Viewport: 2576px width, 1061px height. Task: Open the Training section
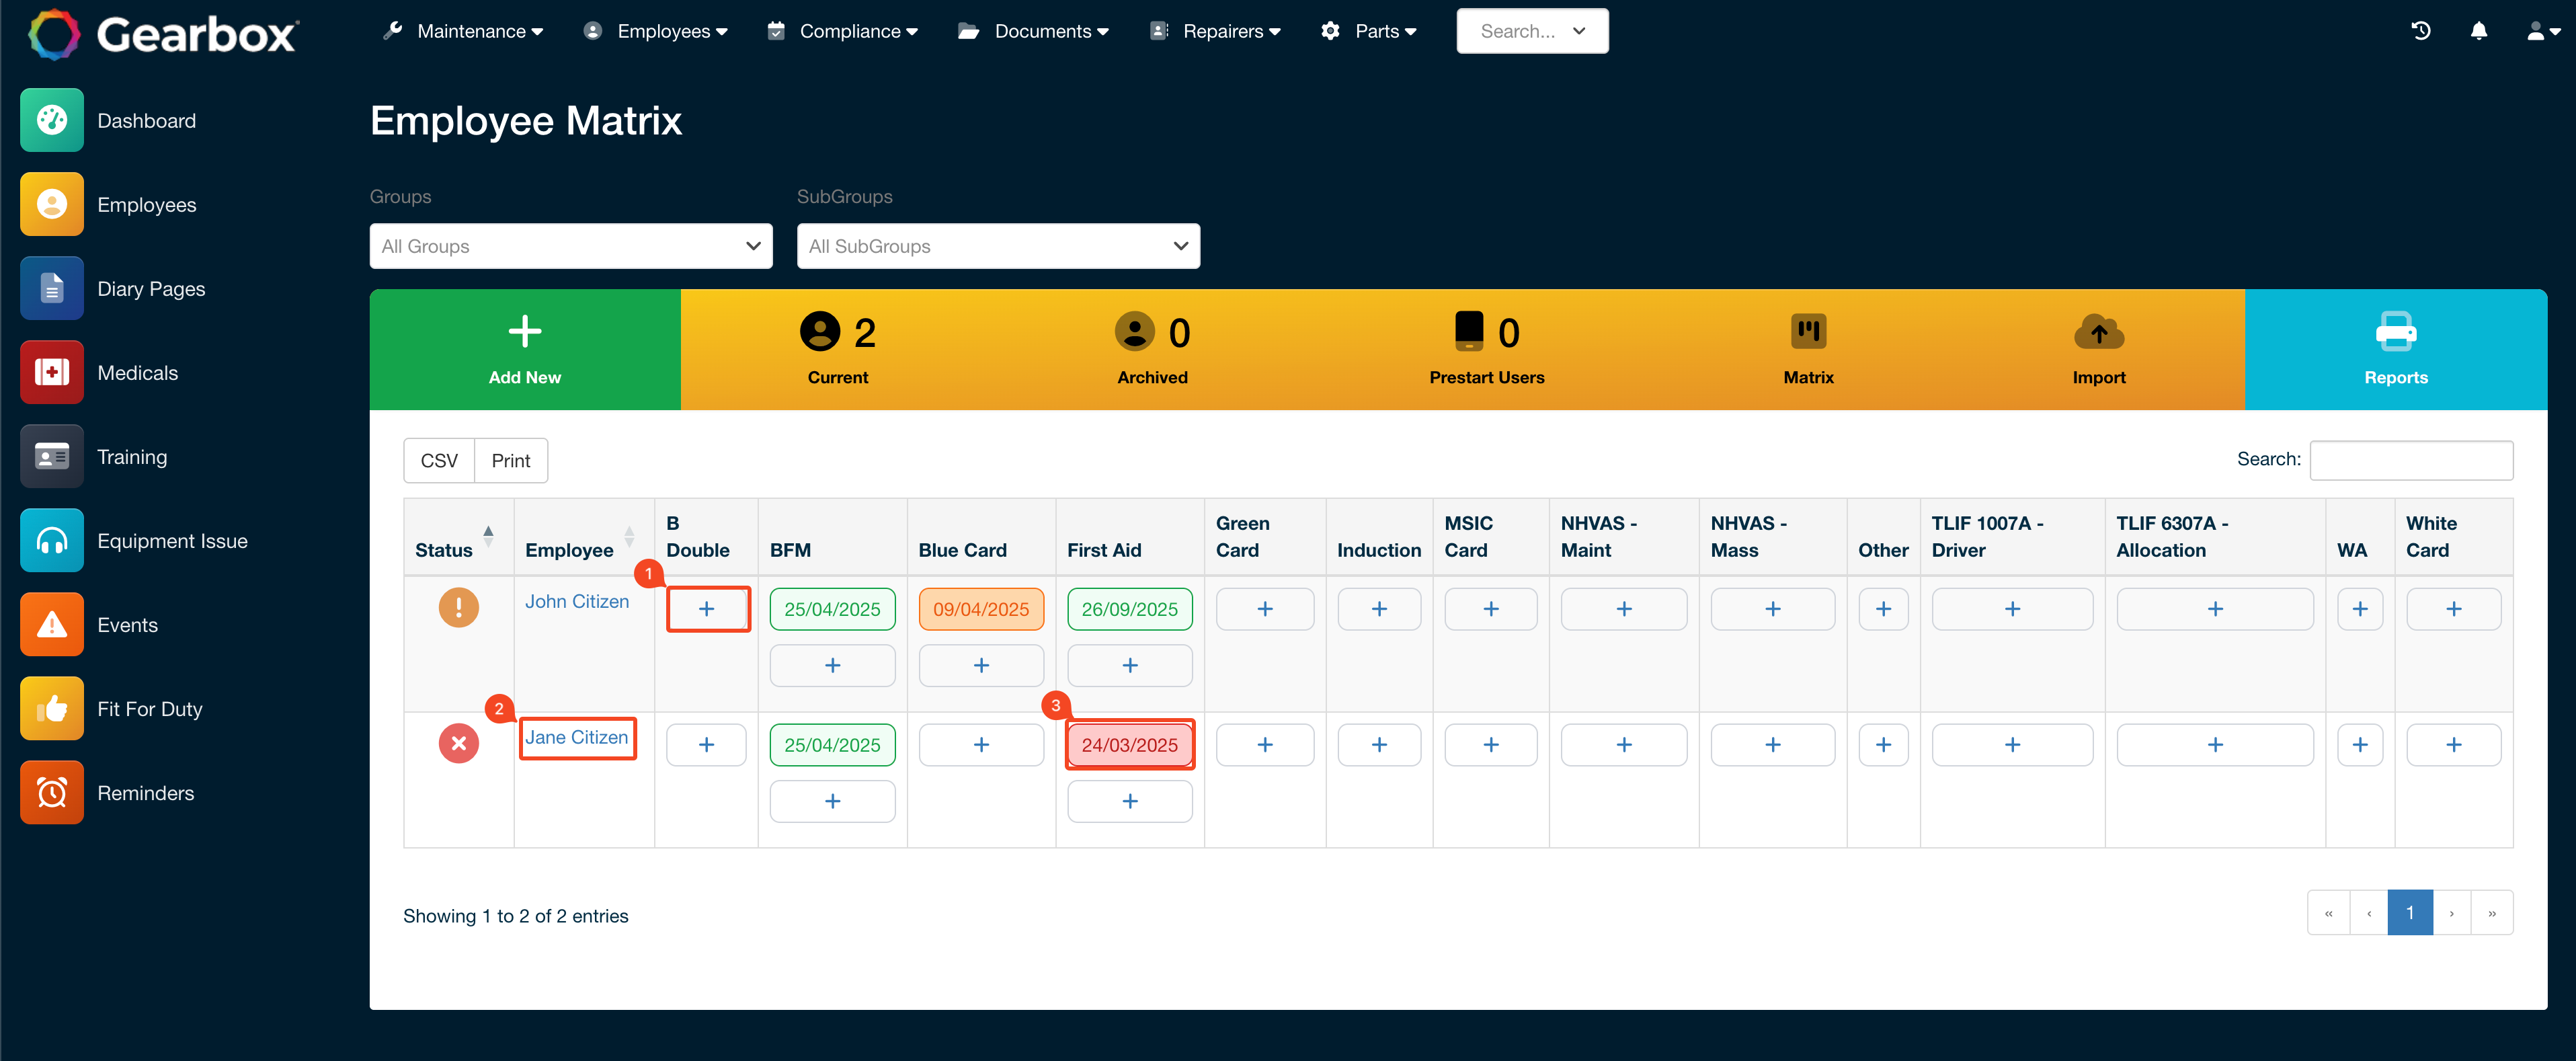132,456
